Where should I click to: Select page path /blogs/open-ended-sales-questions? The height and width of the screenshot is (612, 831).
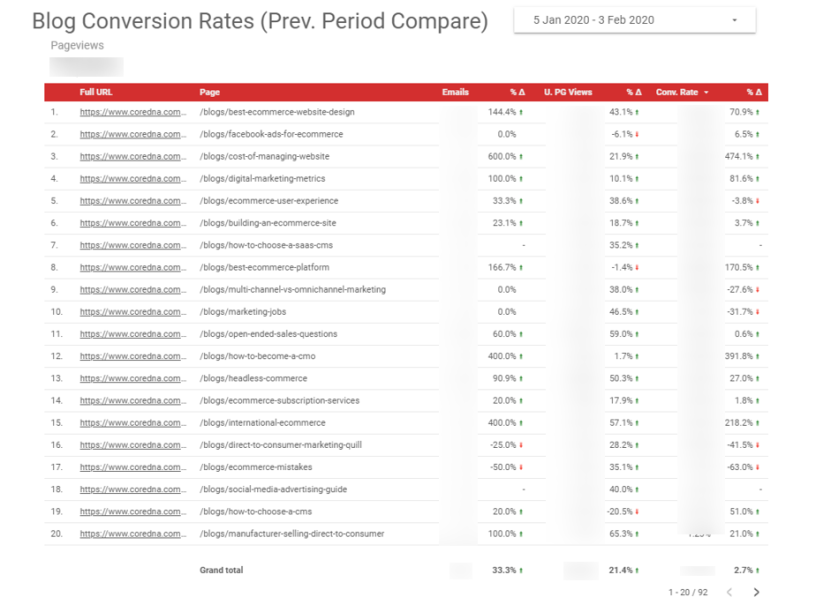point(268,334)
